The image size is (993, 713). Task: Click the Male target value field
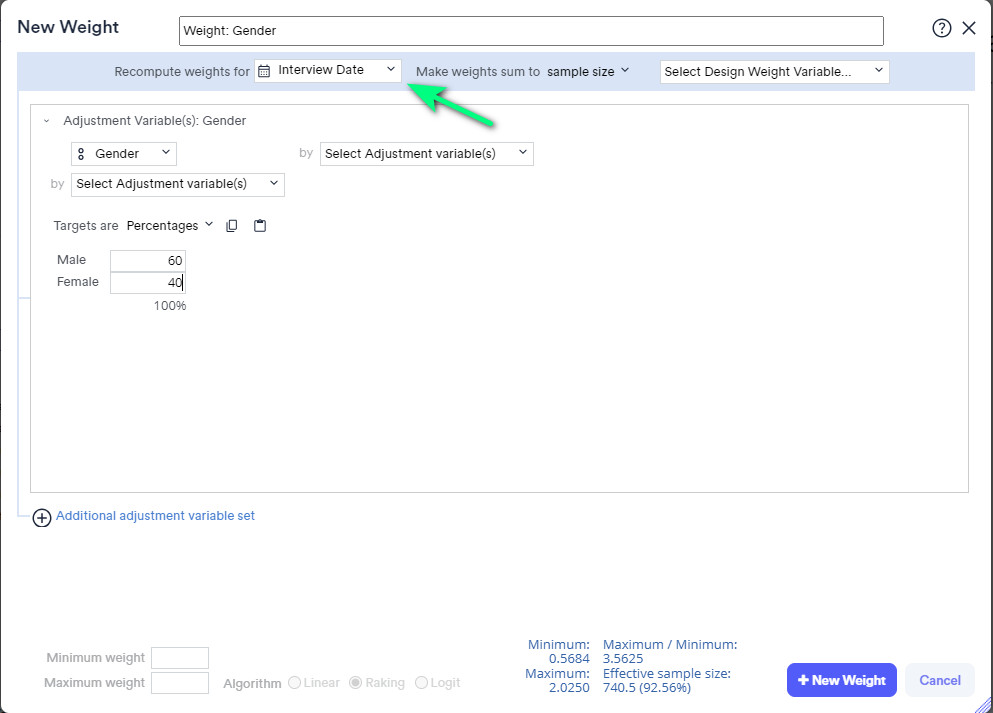[148, 261]
